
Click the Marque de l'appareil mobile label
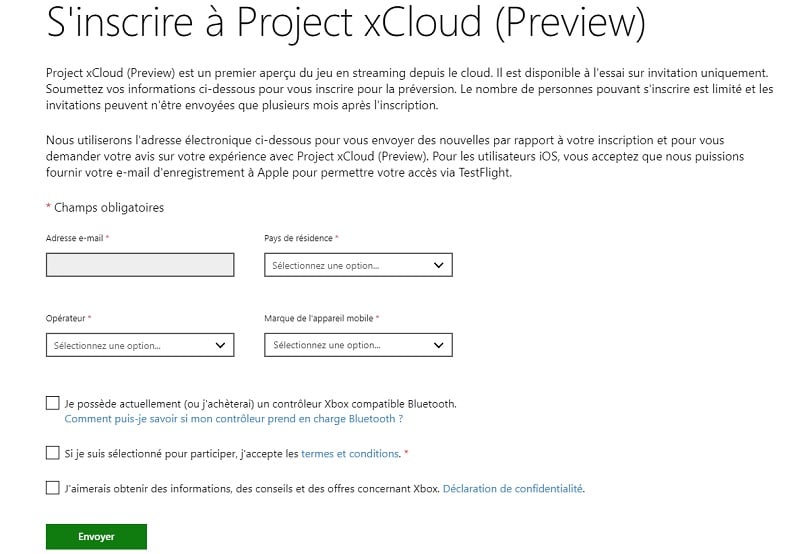click(x=318, y=318)
